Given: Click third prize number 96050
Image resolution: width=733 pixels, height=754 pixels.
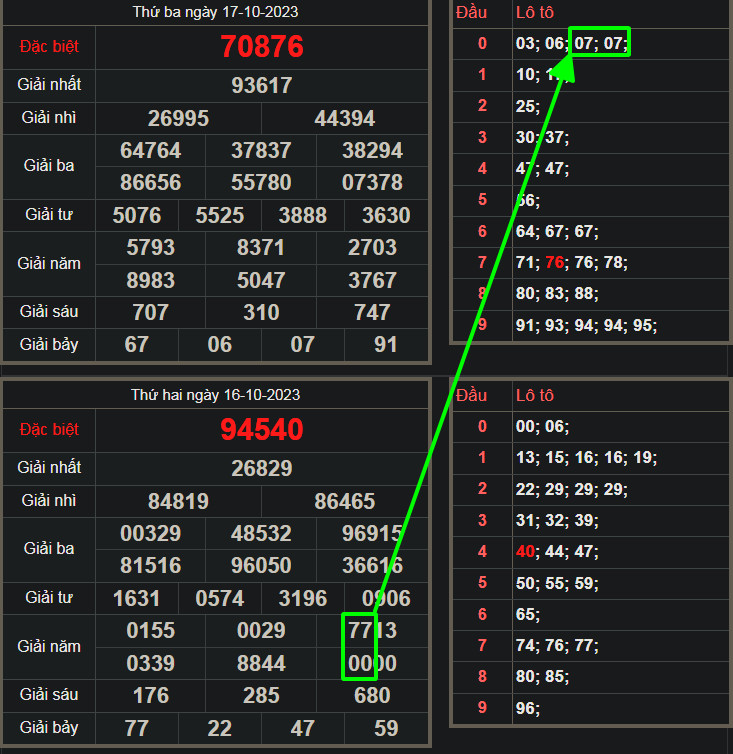Looking at the screenshot, I should pyautogui.click(x=261, y=566).
